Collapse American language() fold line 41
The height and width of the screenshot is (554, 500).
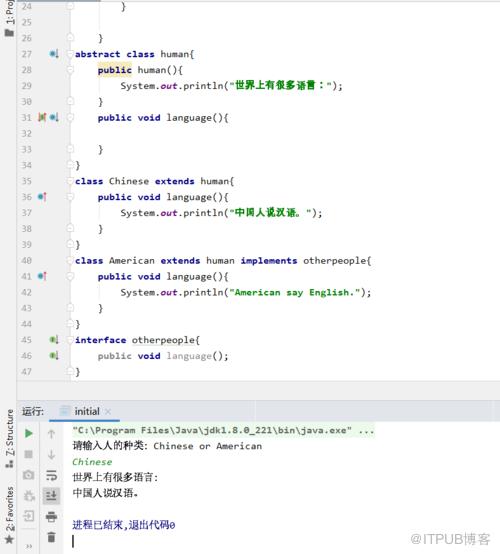click(x=70, y=276)
